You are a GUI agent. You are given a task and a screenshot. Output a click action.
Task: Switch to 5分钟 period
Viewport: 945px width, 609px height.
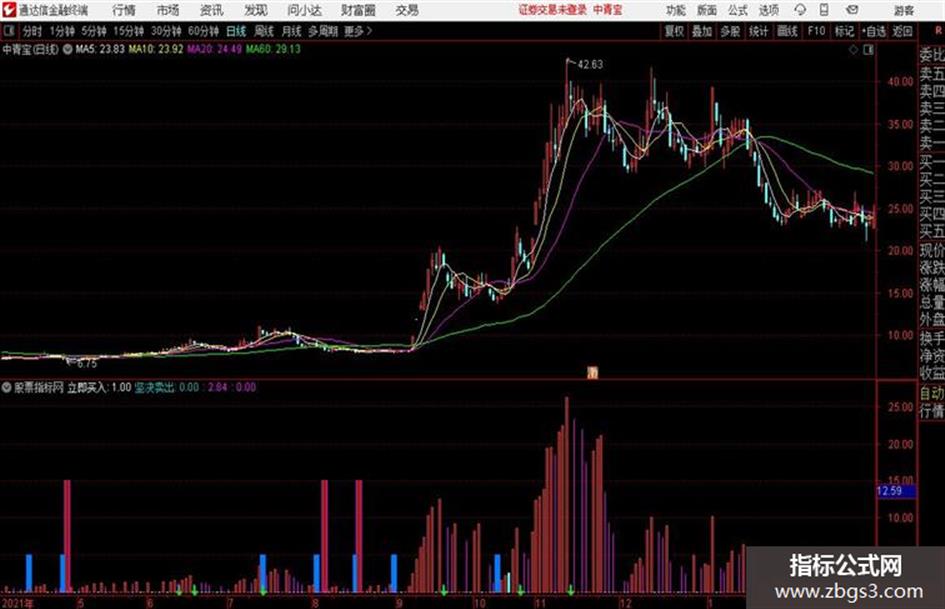click(x=93, y=31)
